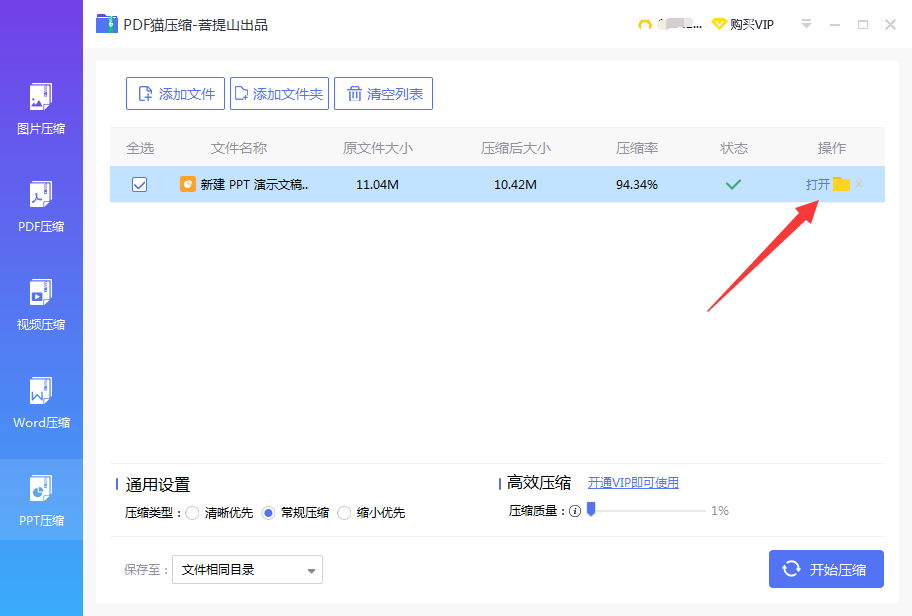Select the 常规压缩 radio option
The height and width of the screenshot is (616, 912).
click(268, 512)
